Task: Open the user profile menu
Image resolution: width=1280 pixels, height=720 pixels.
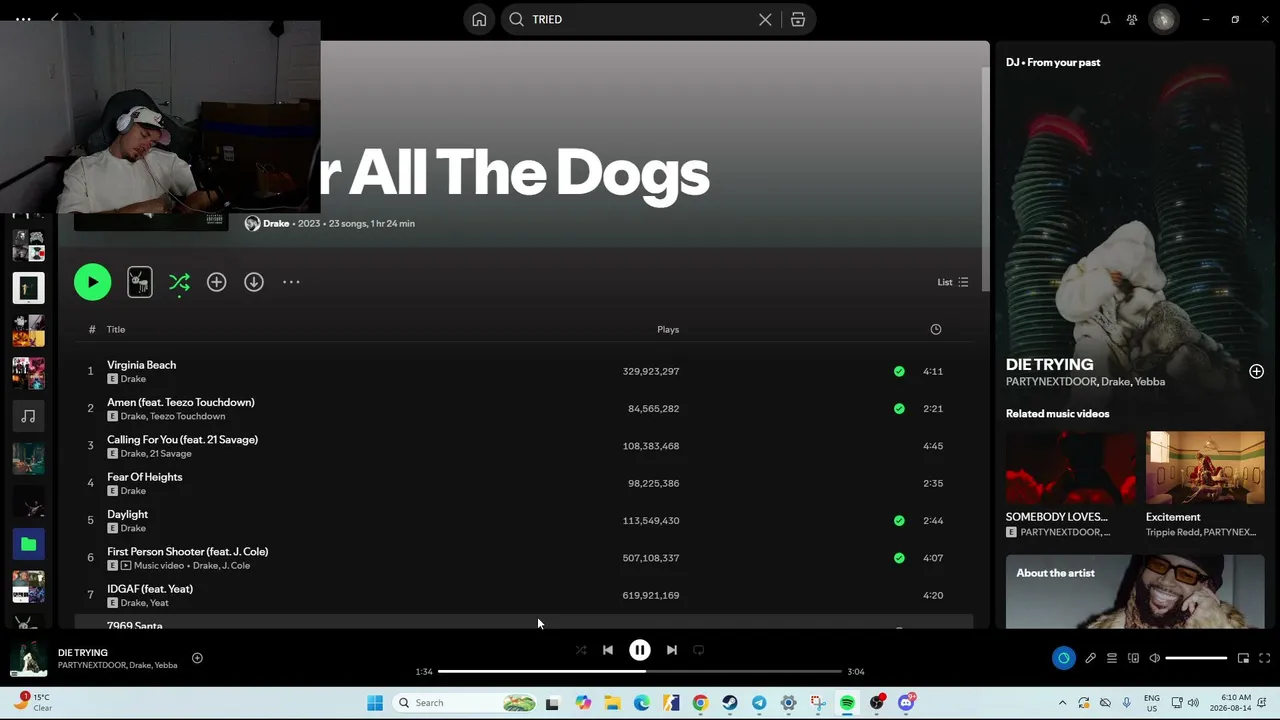Action: (x=1163, y=19)
